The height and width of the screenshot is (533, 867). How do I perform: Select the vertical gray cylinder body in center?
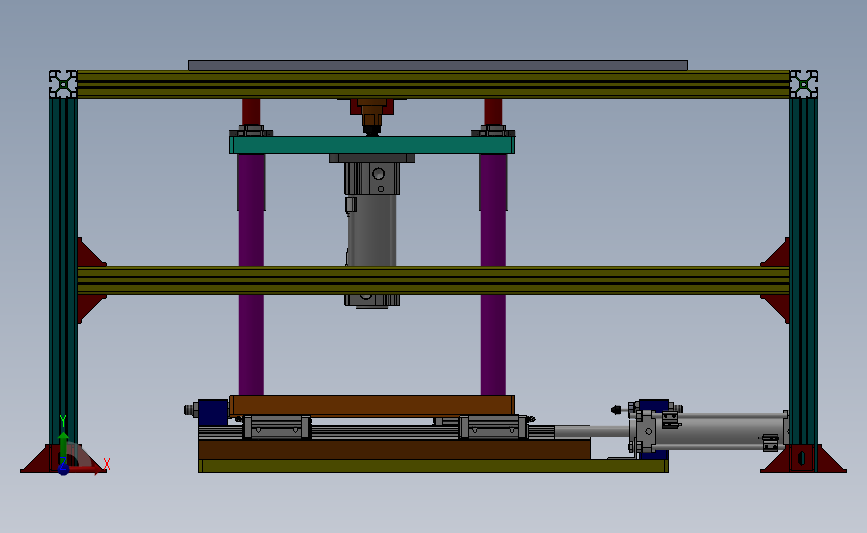(x=372, y=231)
